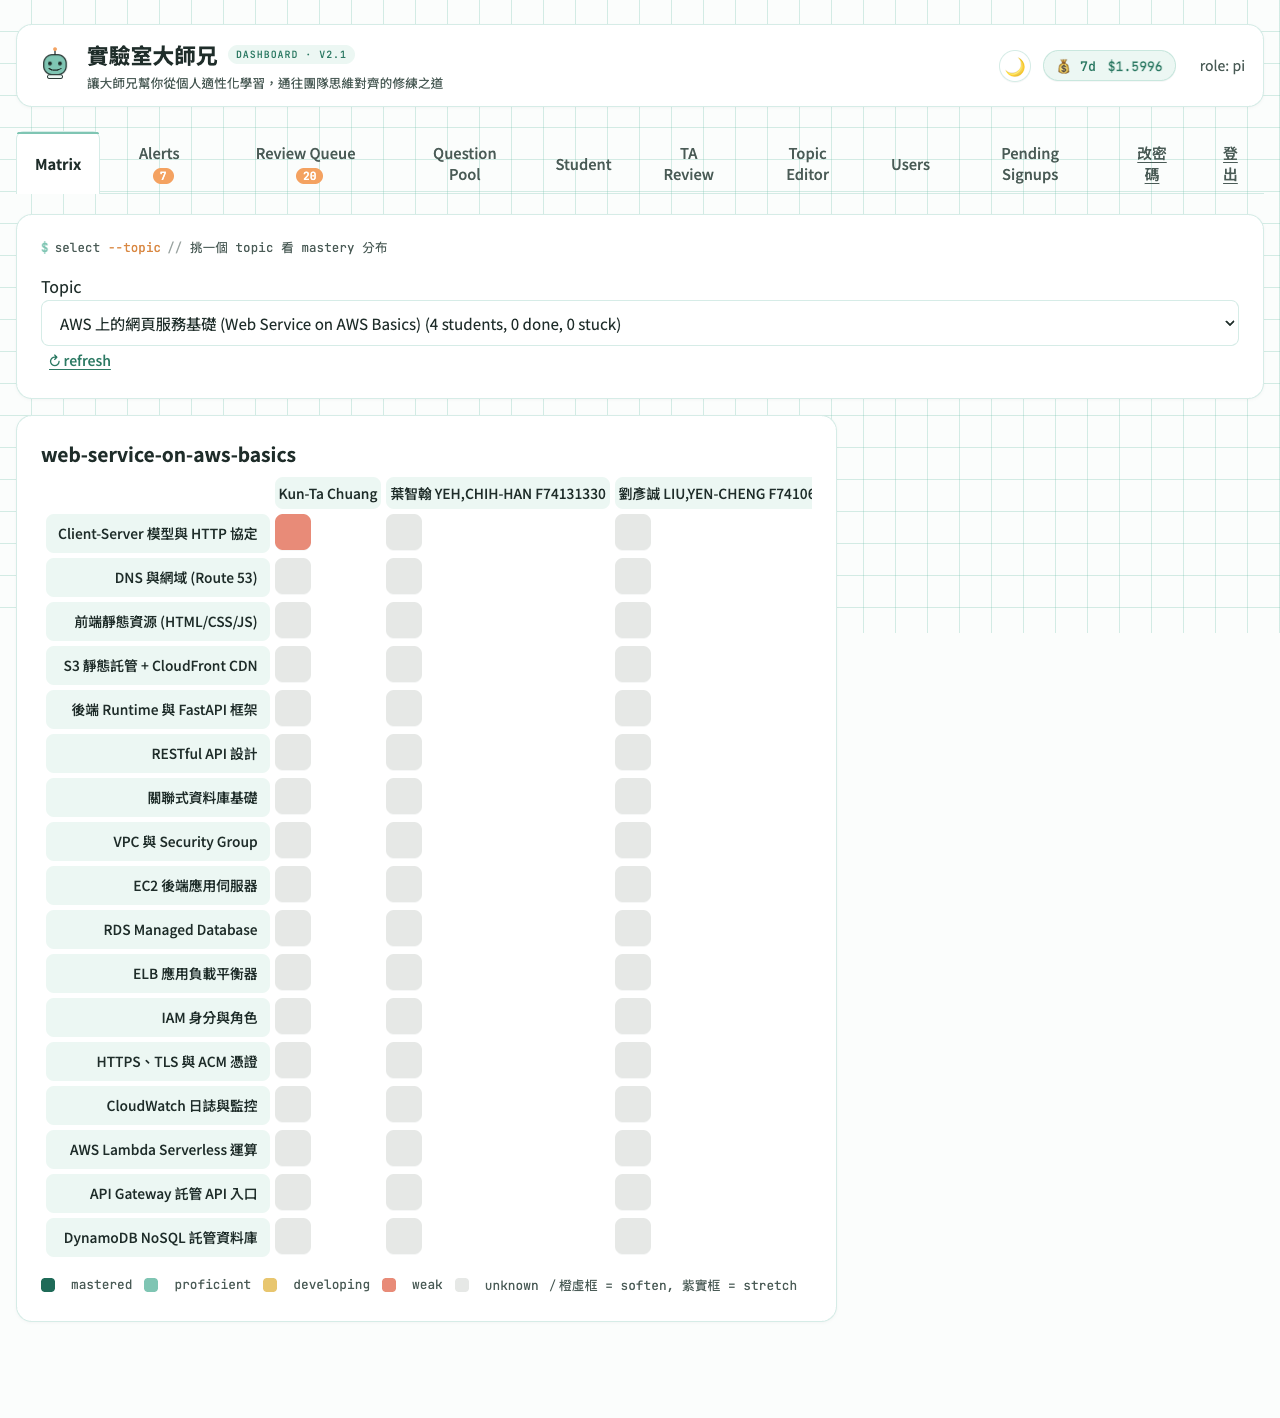Click CloudWatch 日誌與監控 row label
This screenshot has height=1418, width=1280.
tap(158, 1106)
